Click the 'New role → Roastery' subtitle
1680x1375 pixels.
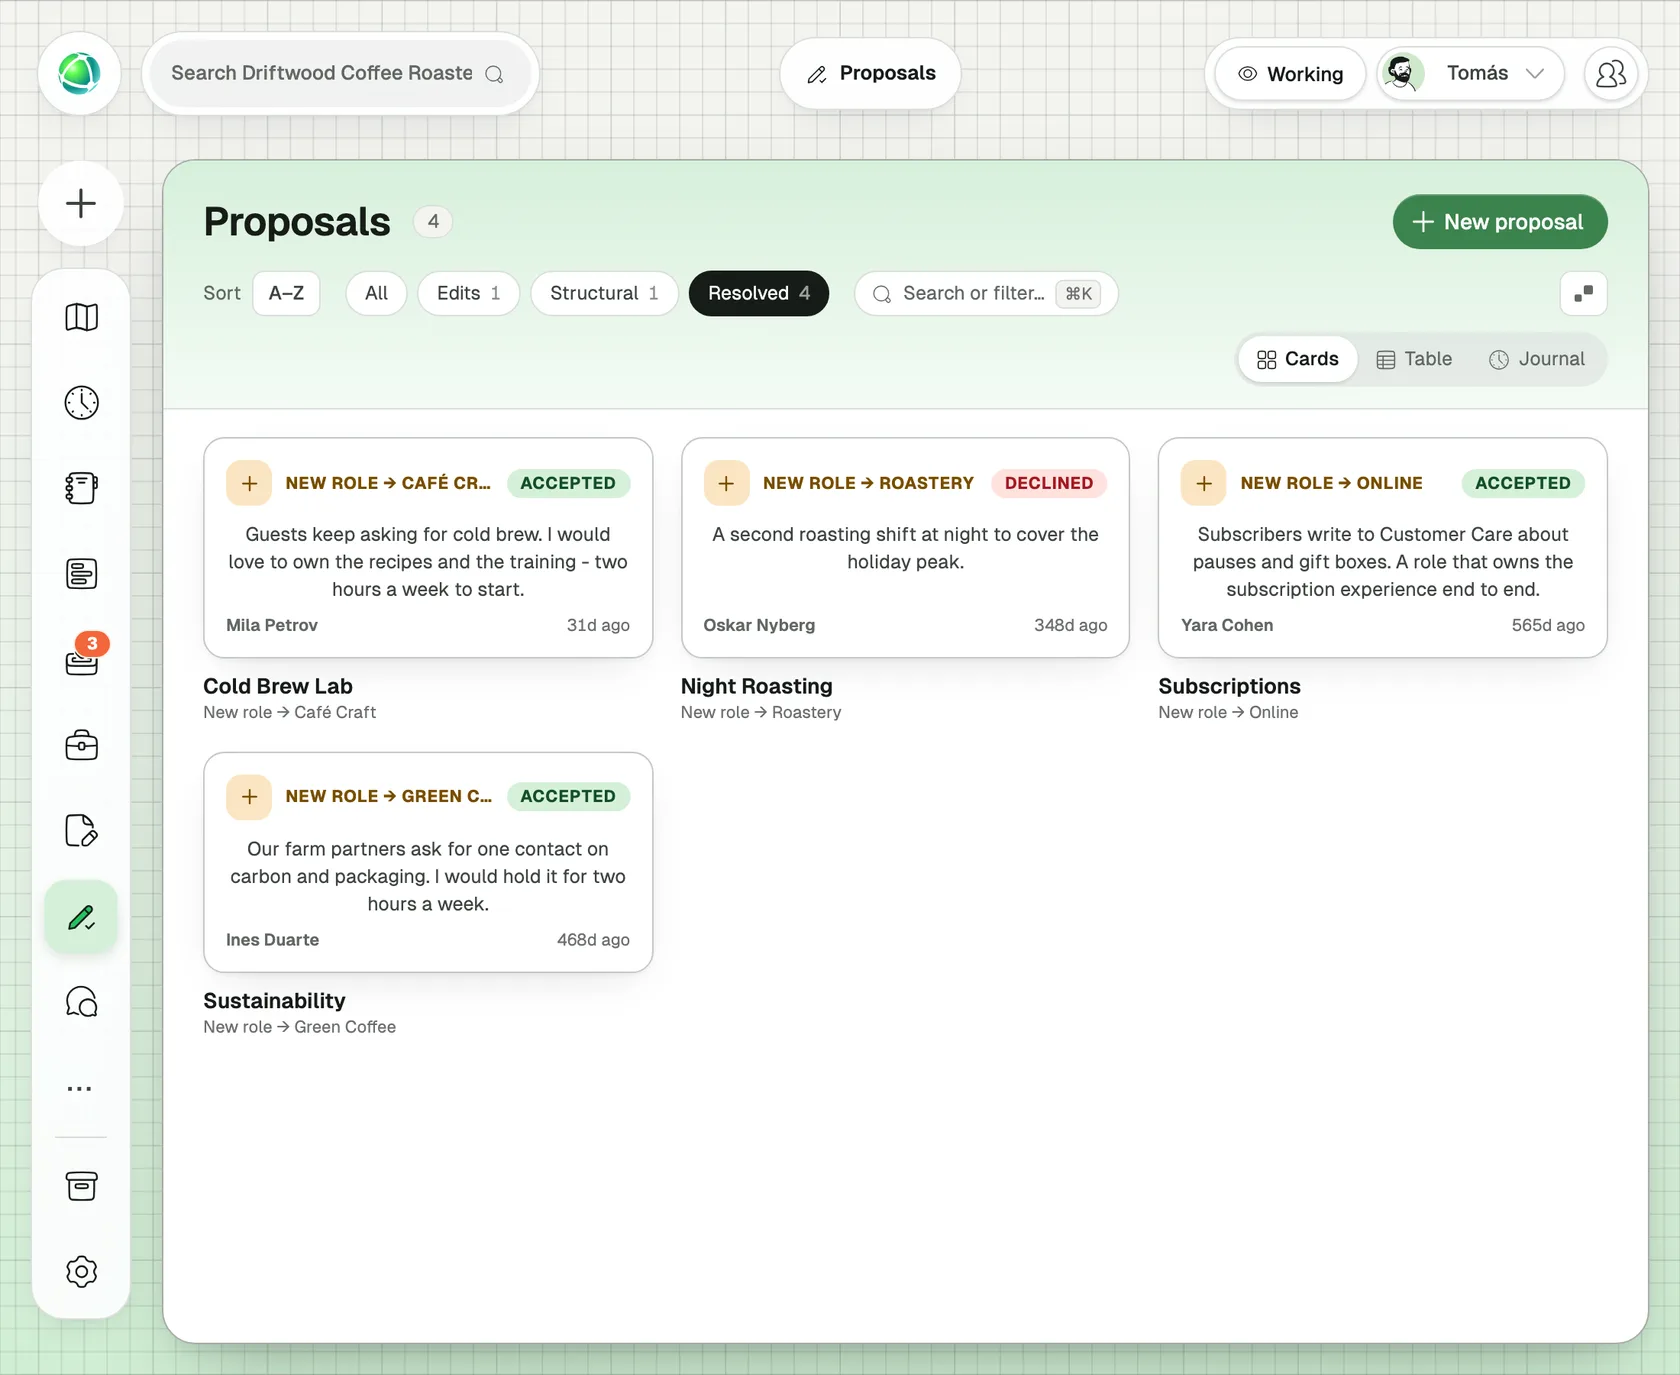tap(761, 712)
